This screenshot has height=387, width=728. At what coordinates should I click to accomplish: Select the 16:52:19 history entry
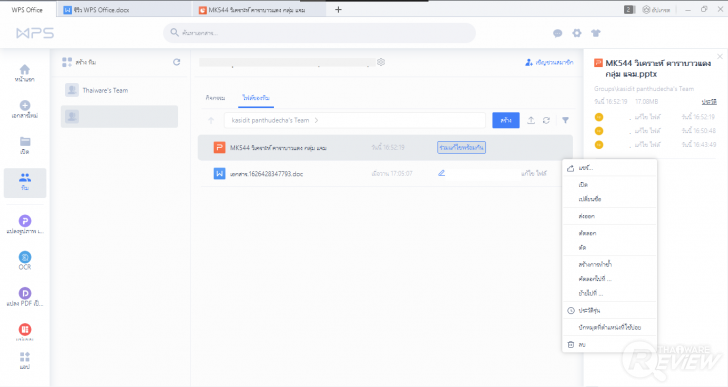click(x=655, y=117)
